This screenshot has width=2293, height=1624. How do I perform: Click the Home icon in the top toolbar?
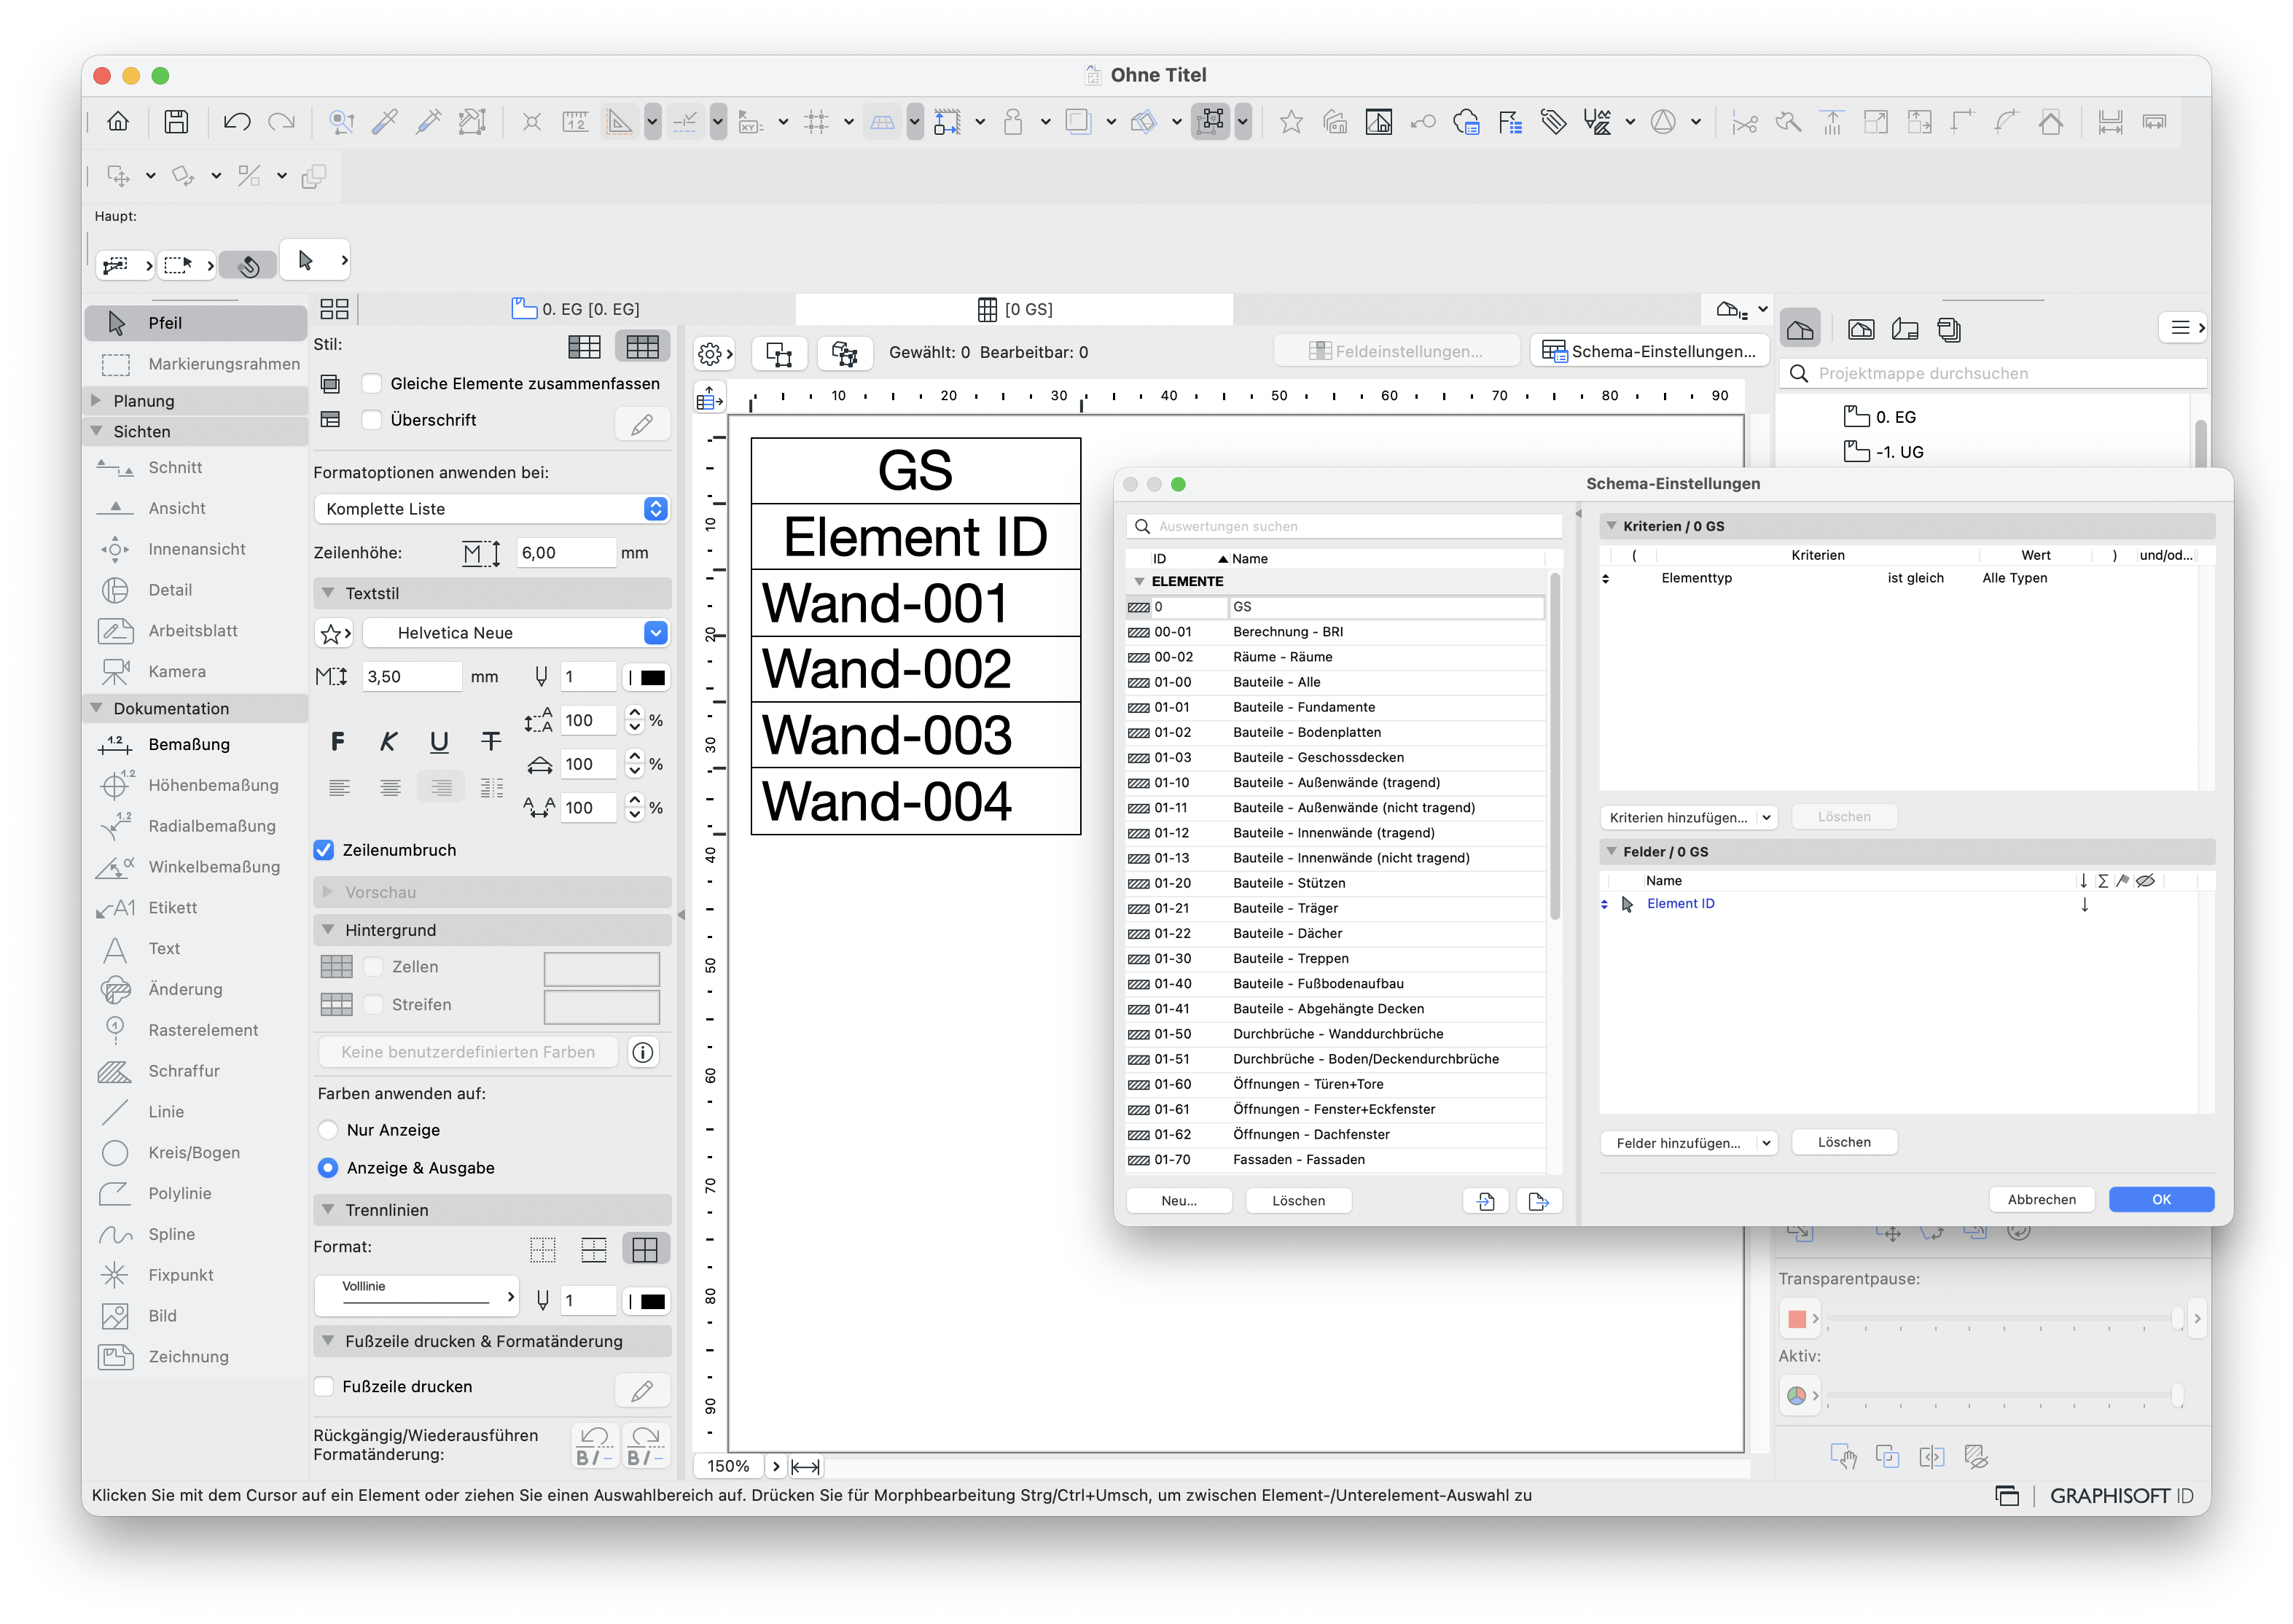click(118, 122)
